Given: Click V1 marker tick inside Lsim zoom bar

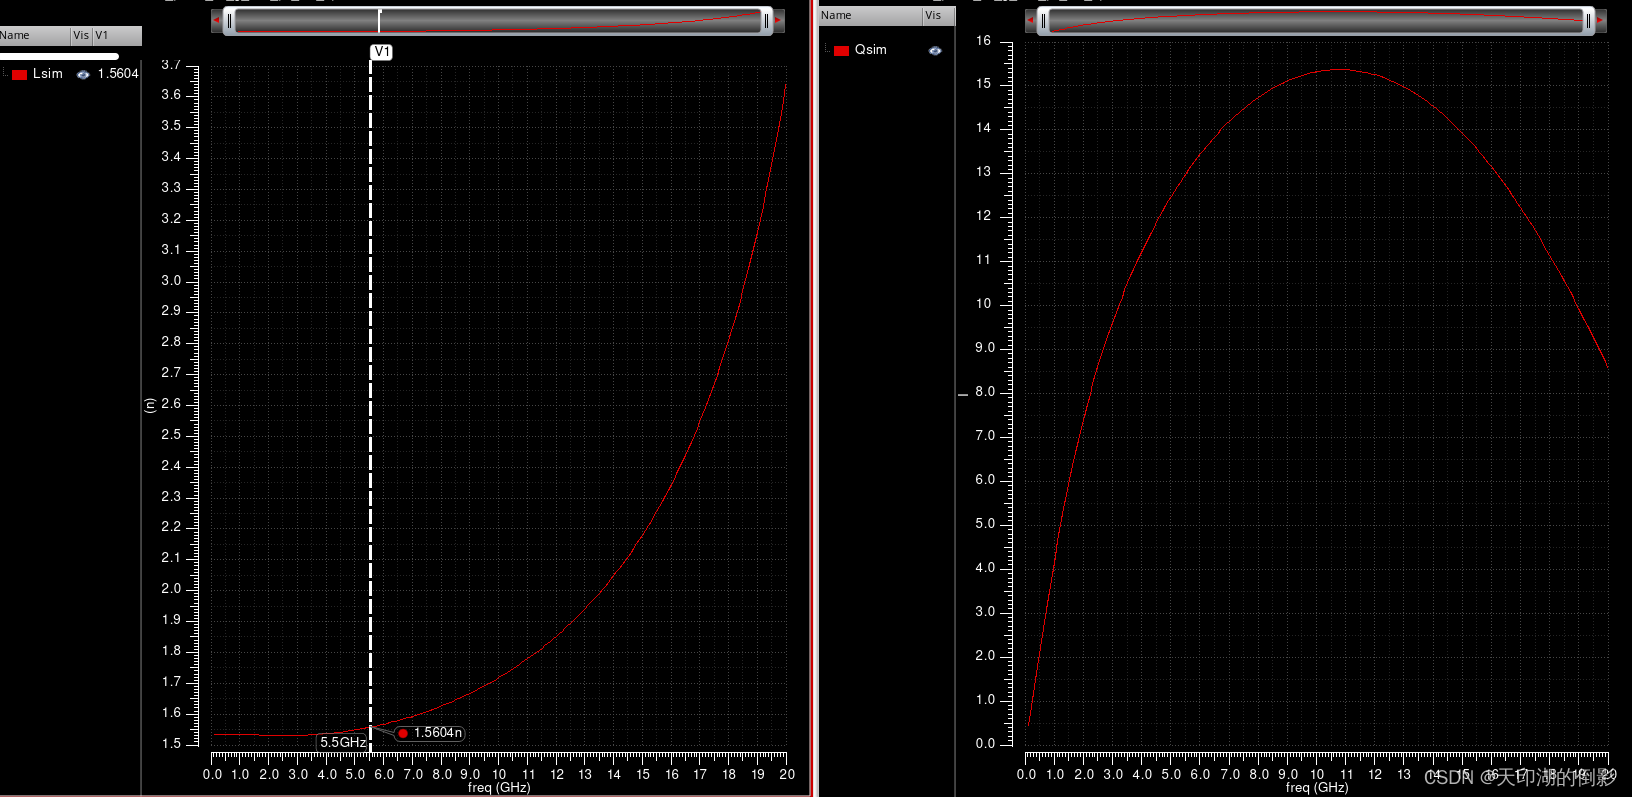Looking at the screenshot, I should click(x=379, y=20).
